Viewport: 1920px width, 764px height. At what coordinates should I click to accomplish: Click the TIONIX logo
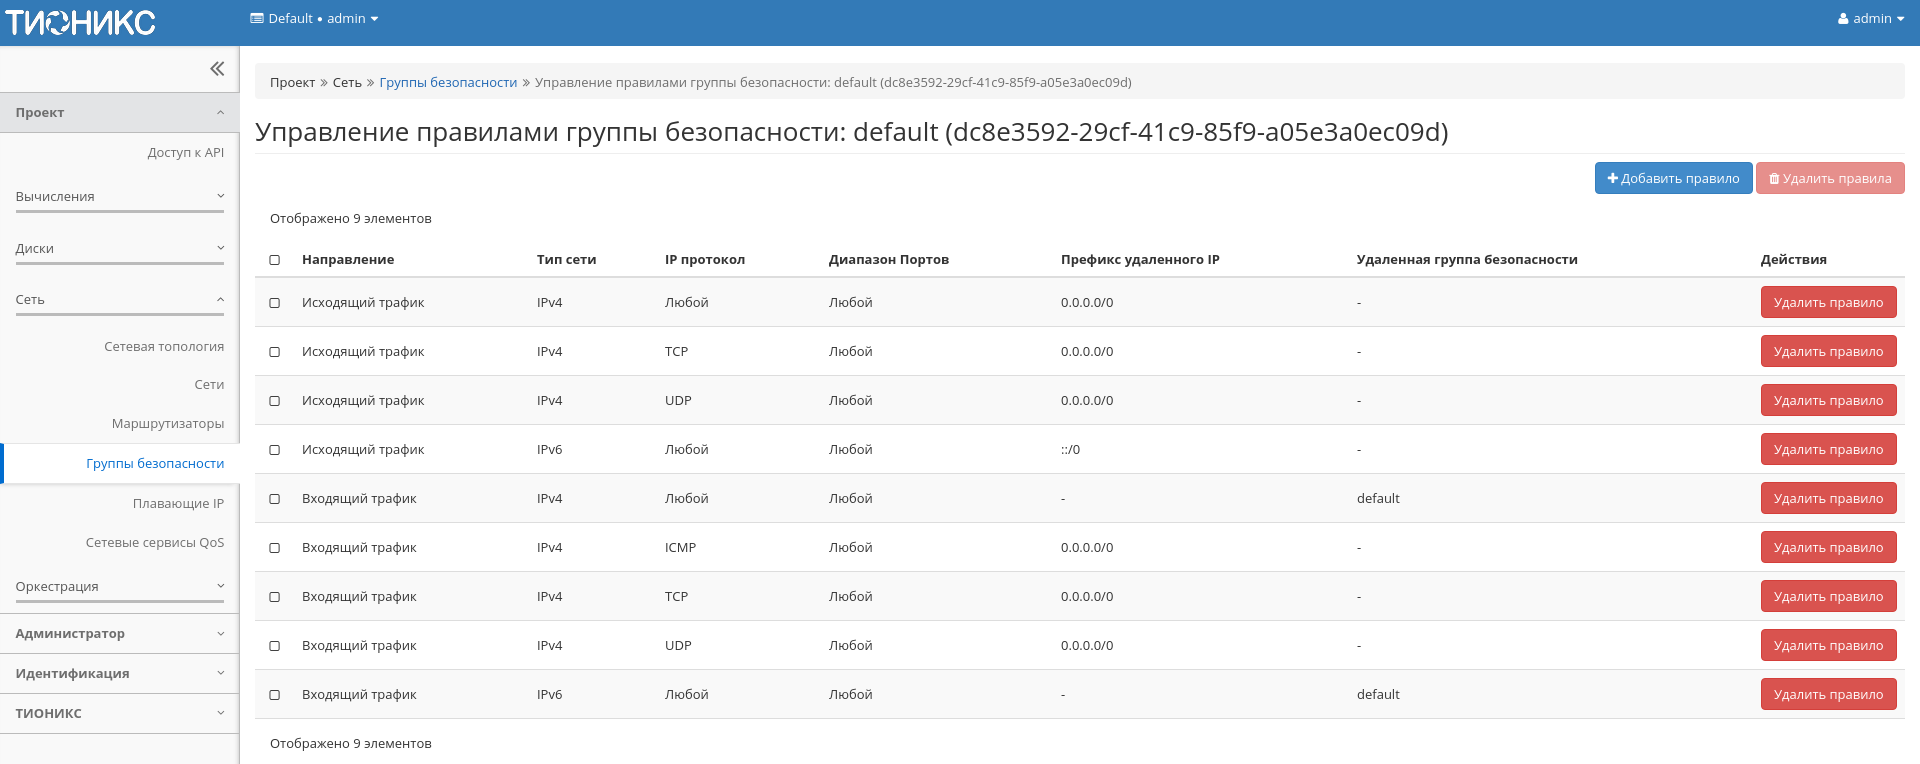click(x=81, y=22)
